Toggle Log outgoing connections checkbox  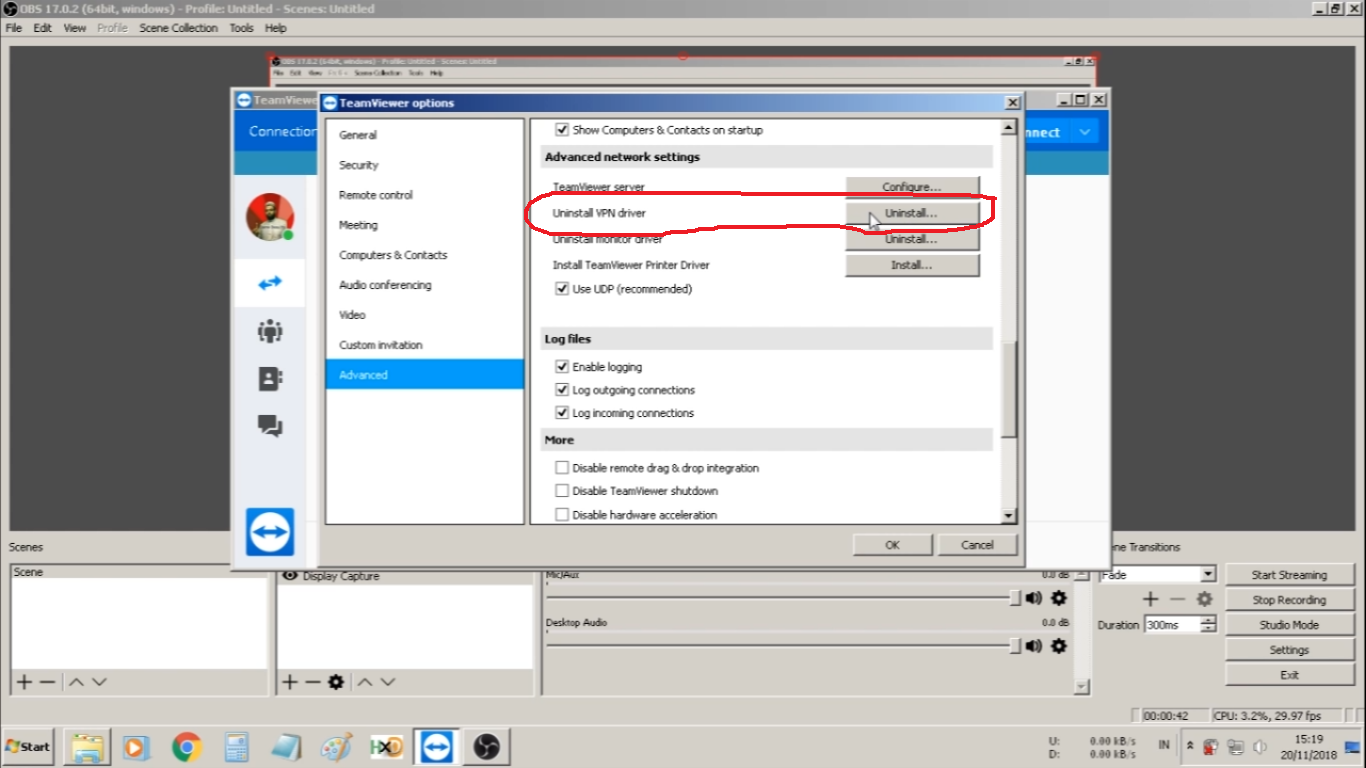(x=562, y=390)
